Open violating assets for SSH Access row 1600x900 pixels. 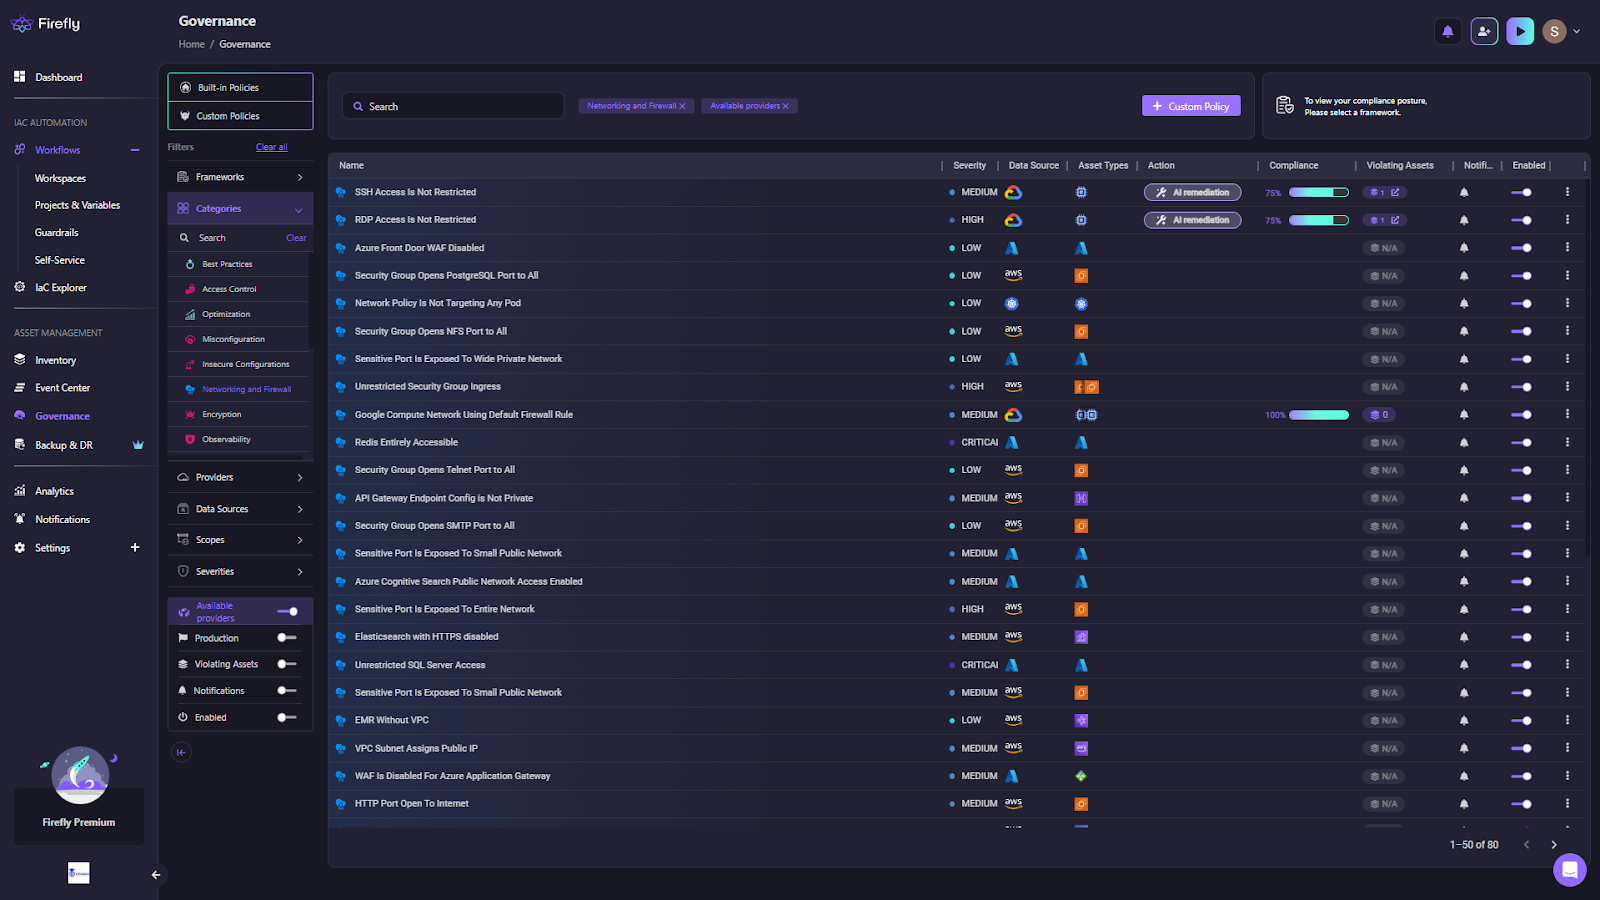1385,192
